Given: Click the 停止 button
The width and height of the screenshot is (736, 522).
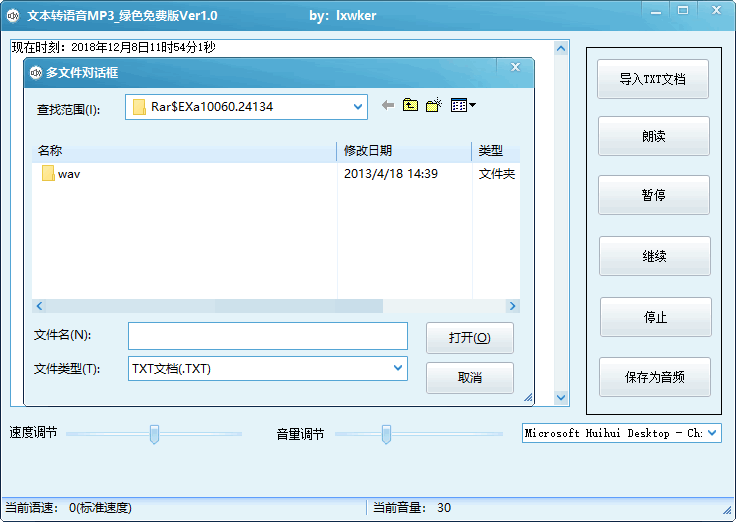Looking at the screenshot, I should 655,317.
